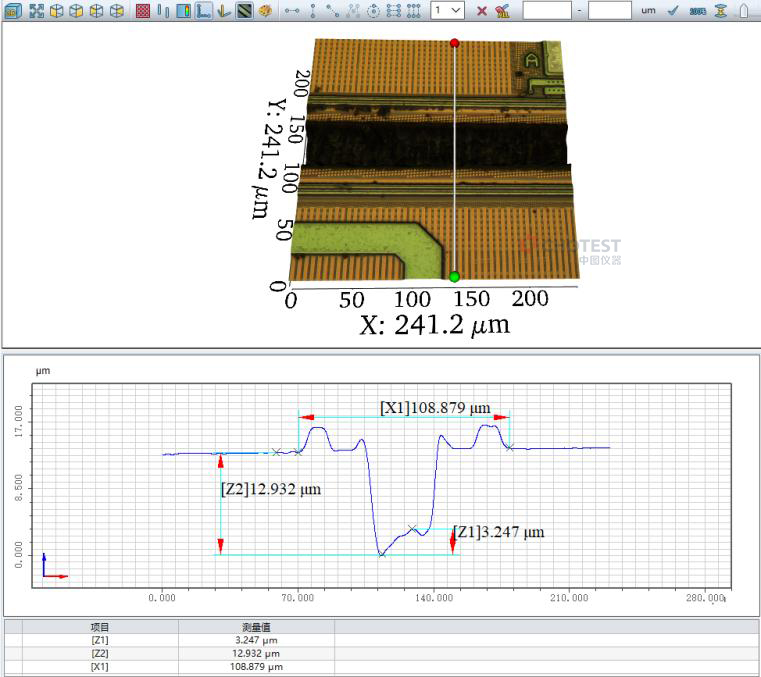Screen dimensions: 761x677
Task: Apply range with the blue checkmark
Action: pos(673,10)
